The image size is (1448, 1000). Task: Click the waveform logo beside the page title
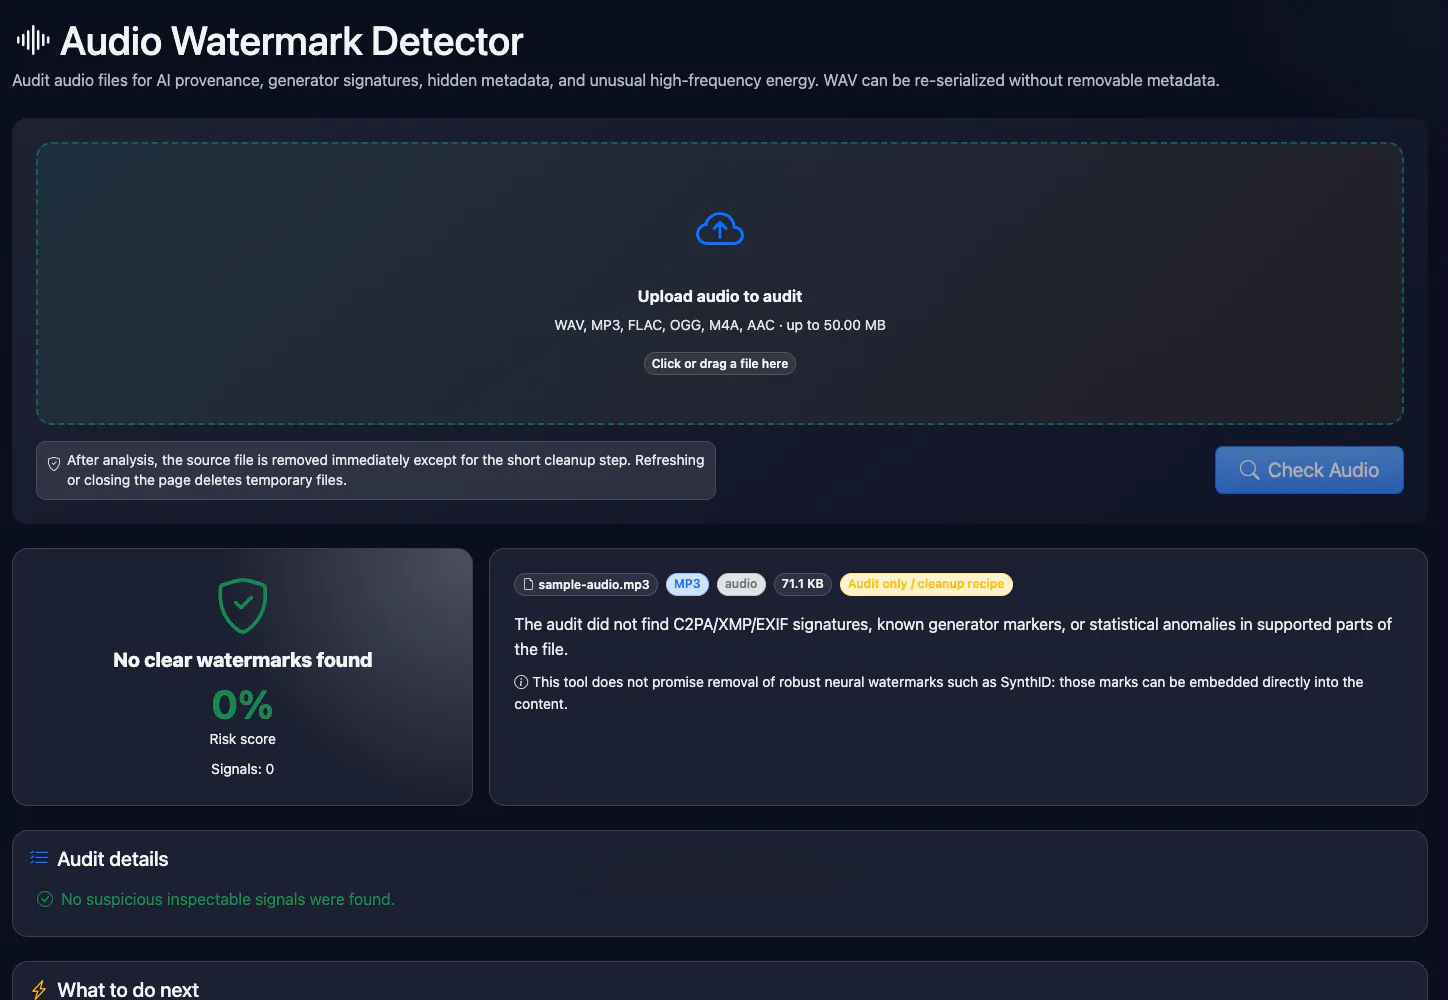(x=33, y=40)
